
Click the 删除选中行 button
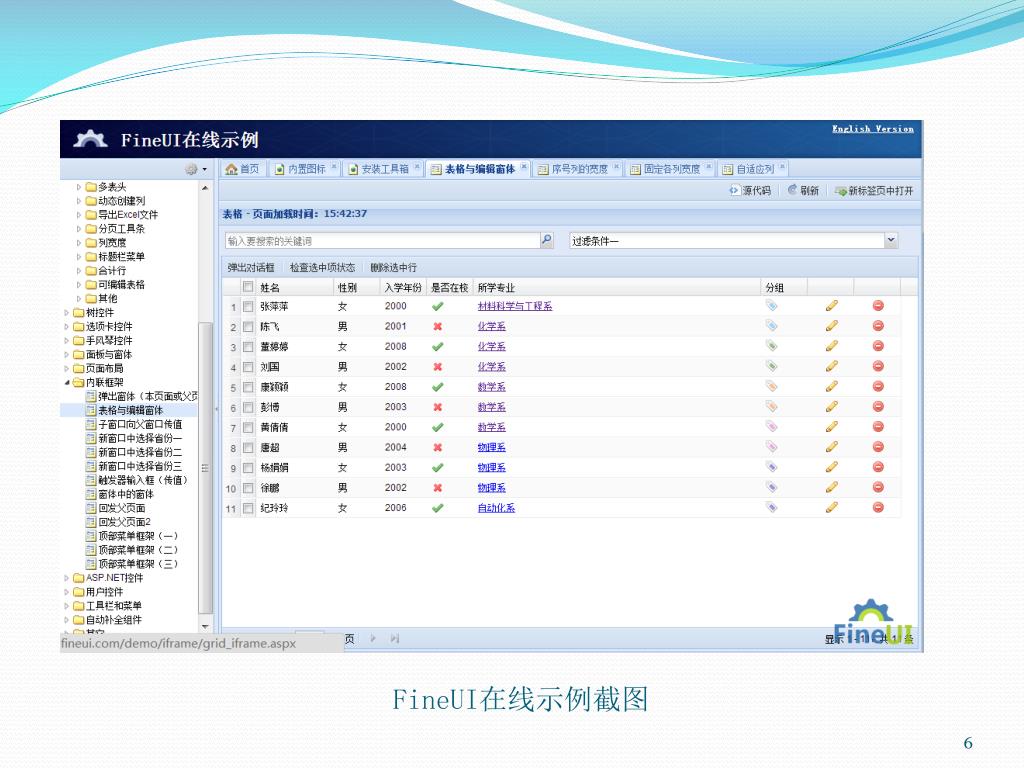[393, 268]
